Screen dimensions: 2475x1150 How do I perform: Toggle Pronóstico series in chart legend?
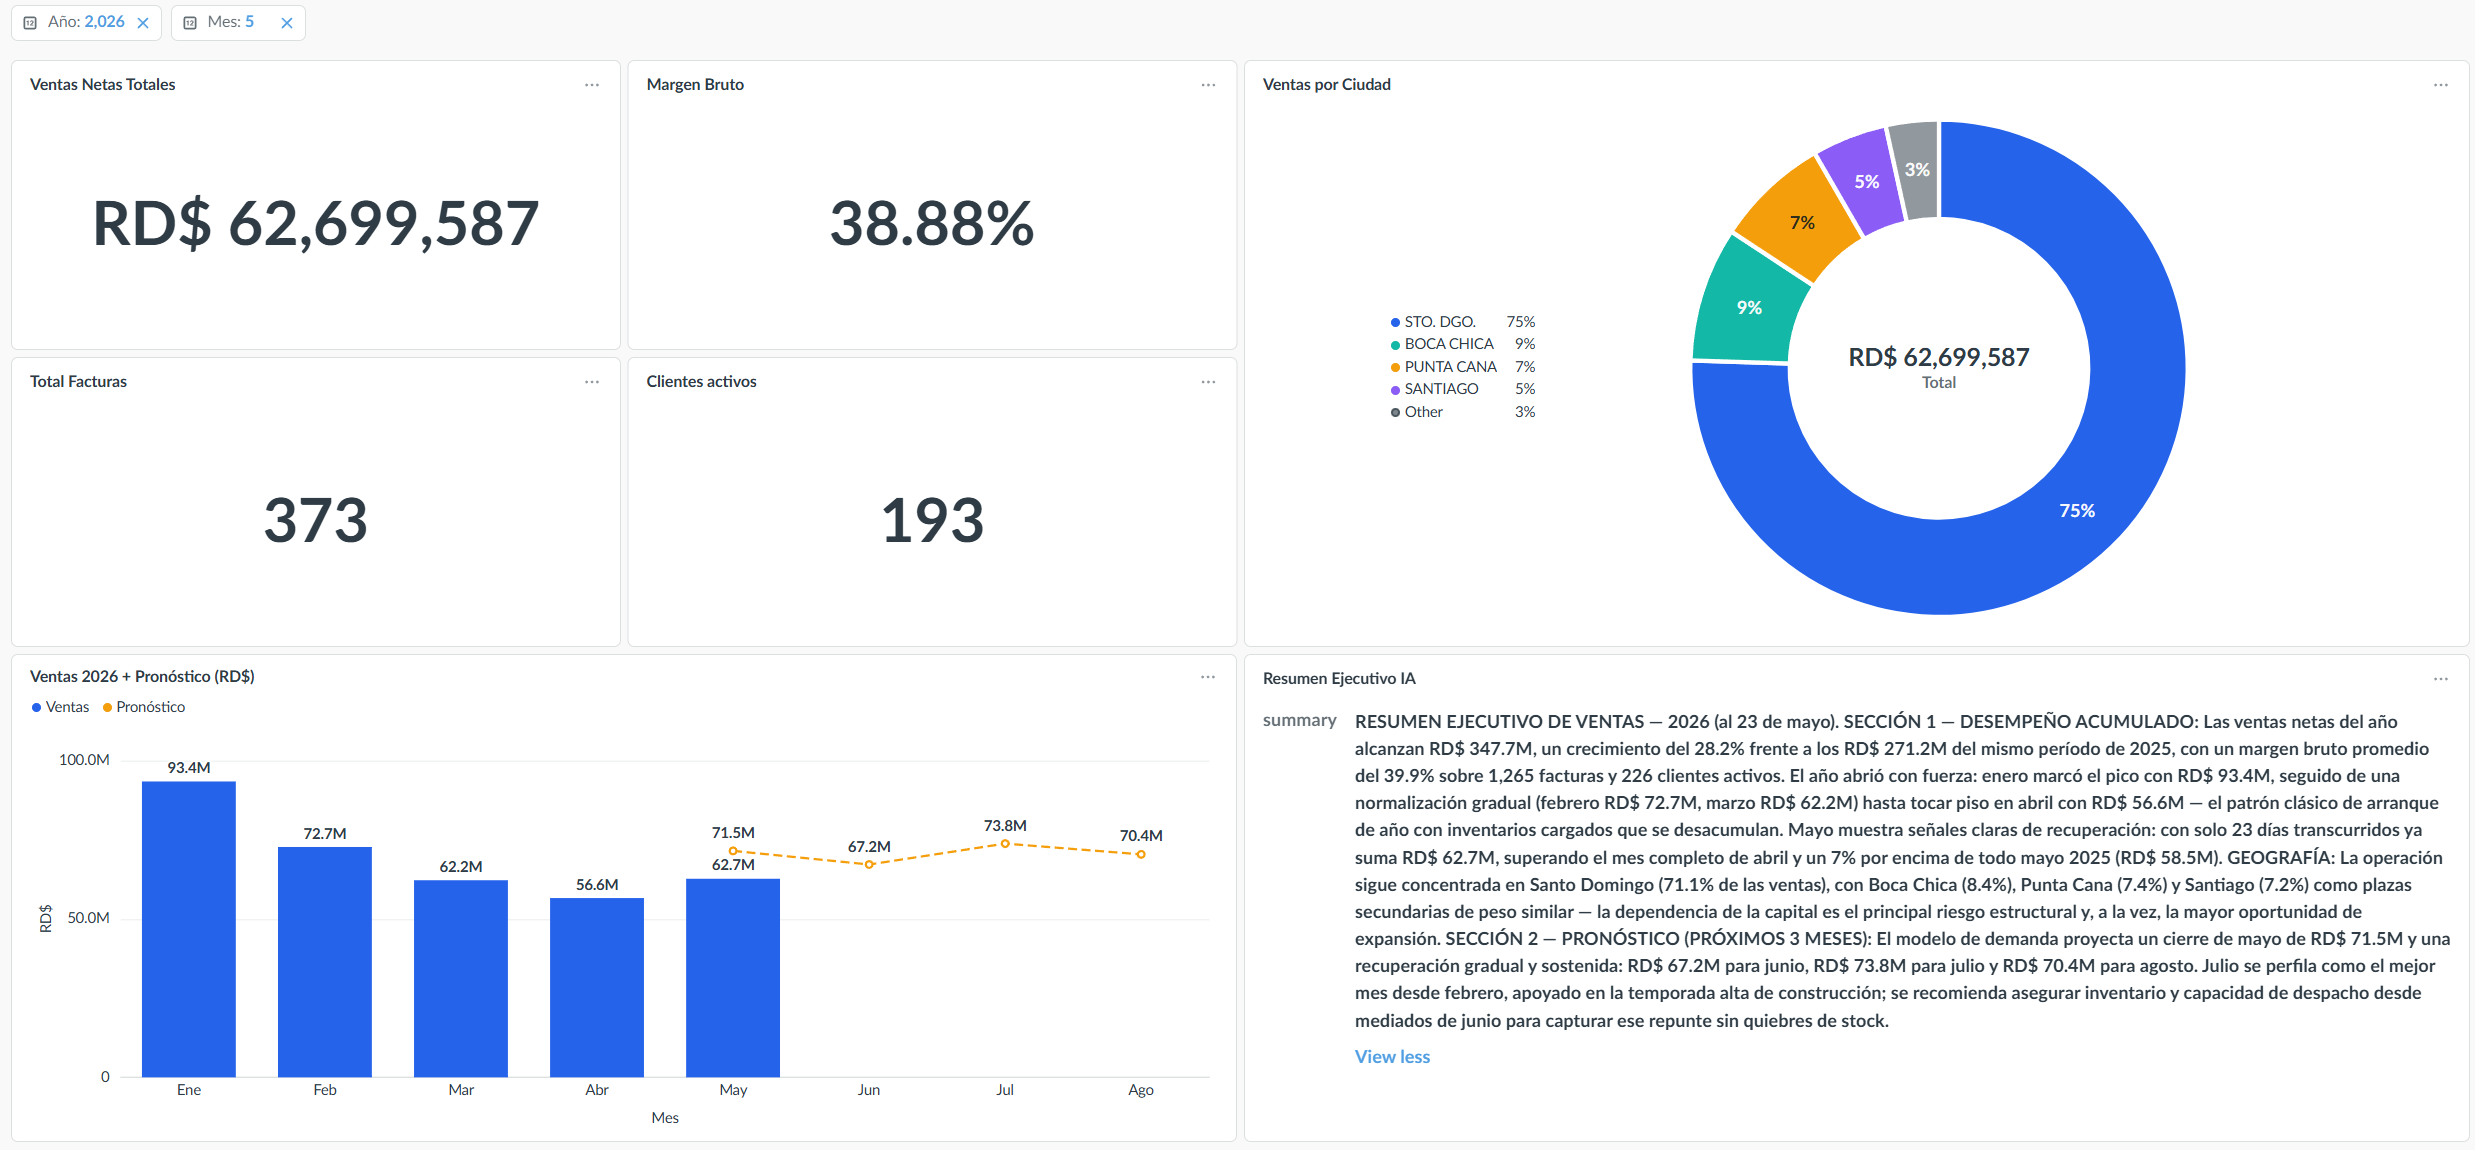click(144, 707)
